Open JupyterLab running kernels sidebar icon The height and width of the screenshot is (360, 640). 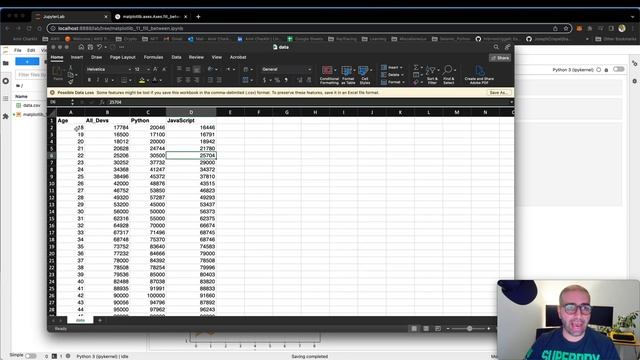[x=6, y=81]
